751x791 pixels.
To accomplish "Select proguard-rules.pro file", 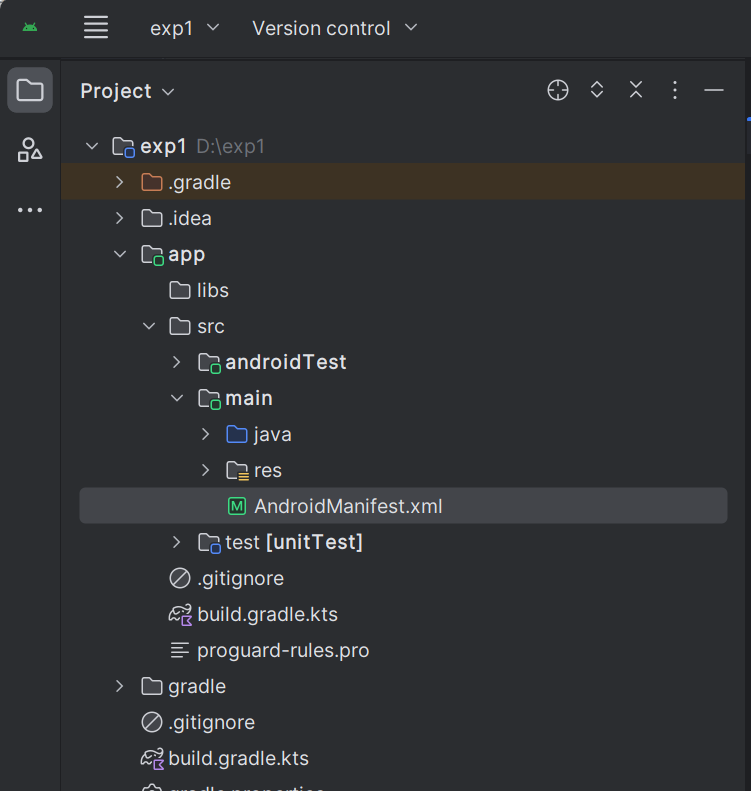I will click(283, 650).
